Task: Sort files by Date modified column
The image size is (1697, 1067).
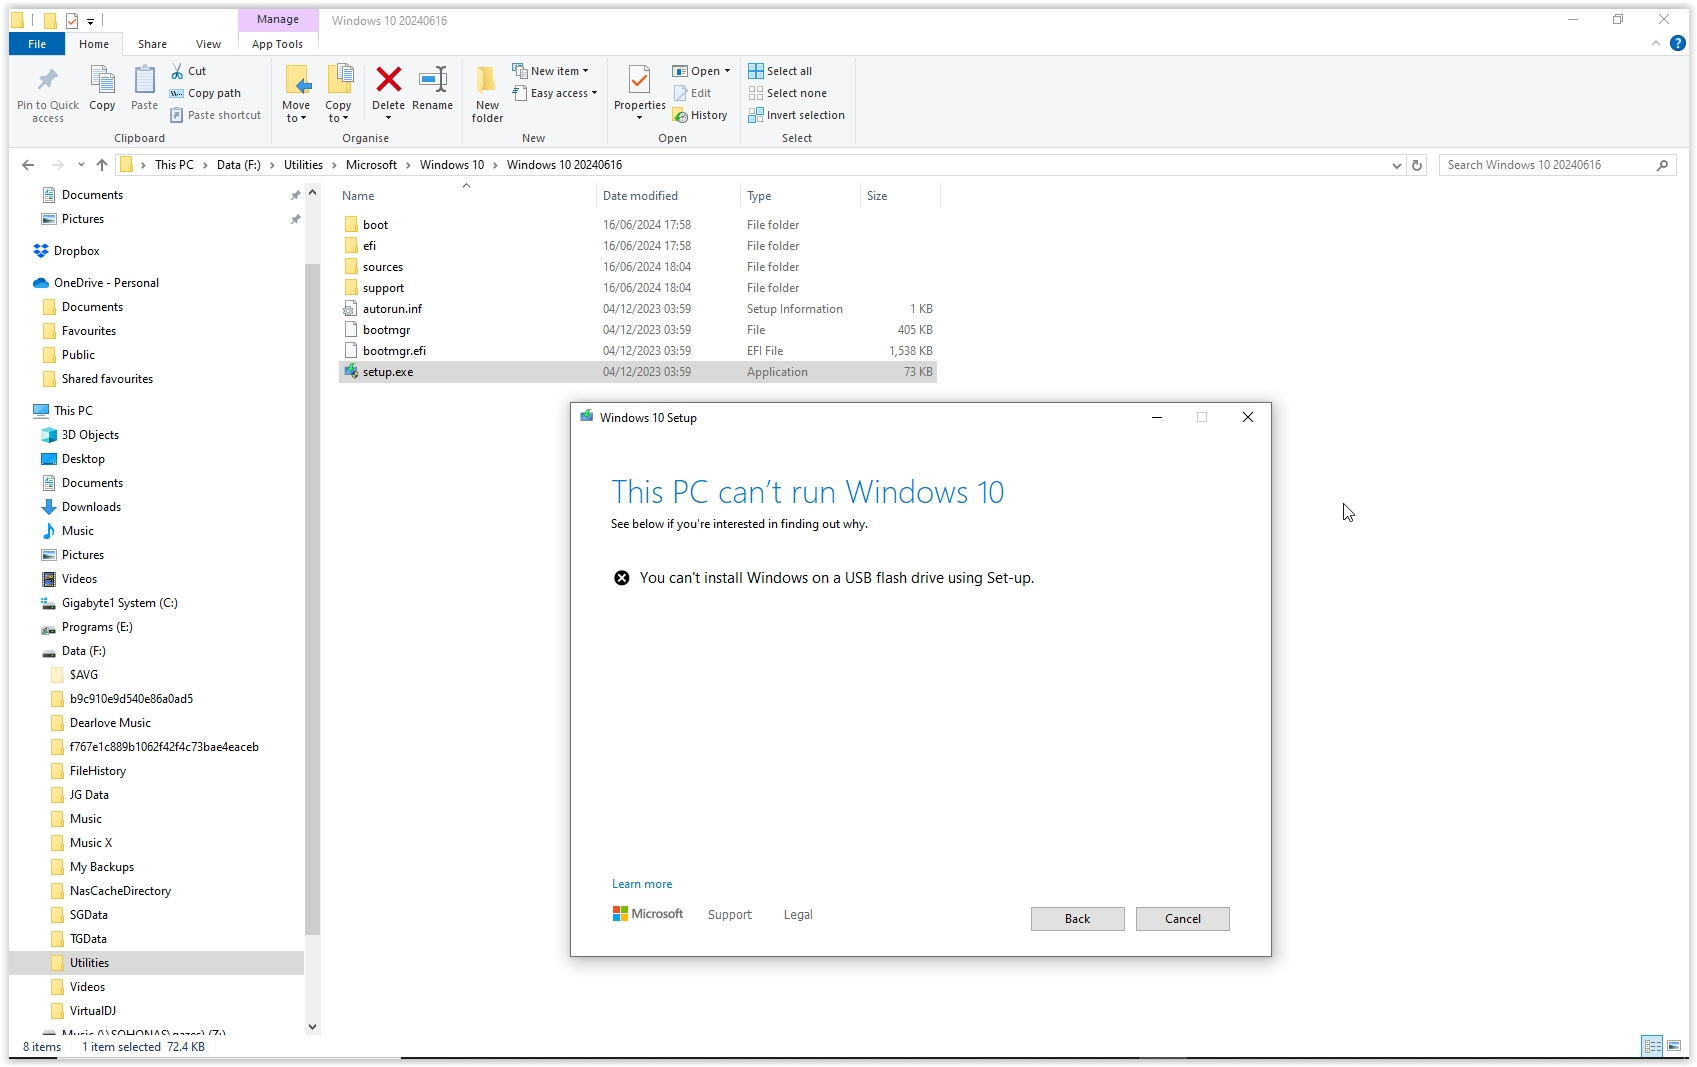Action: (640, 196)
